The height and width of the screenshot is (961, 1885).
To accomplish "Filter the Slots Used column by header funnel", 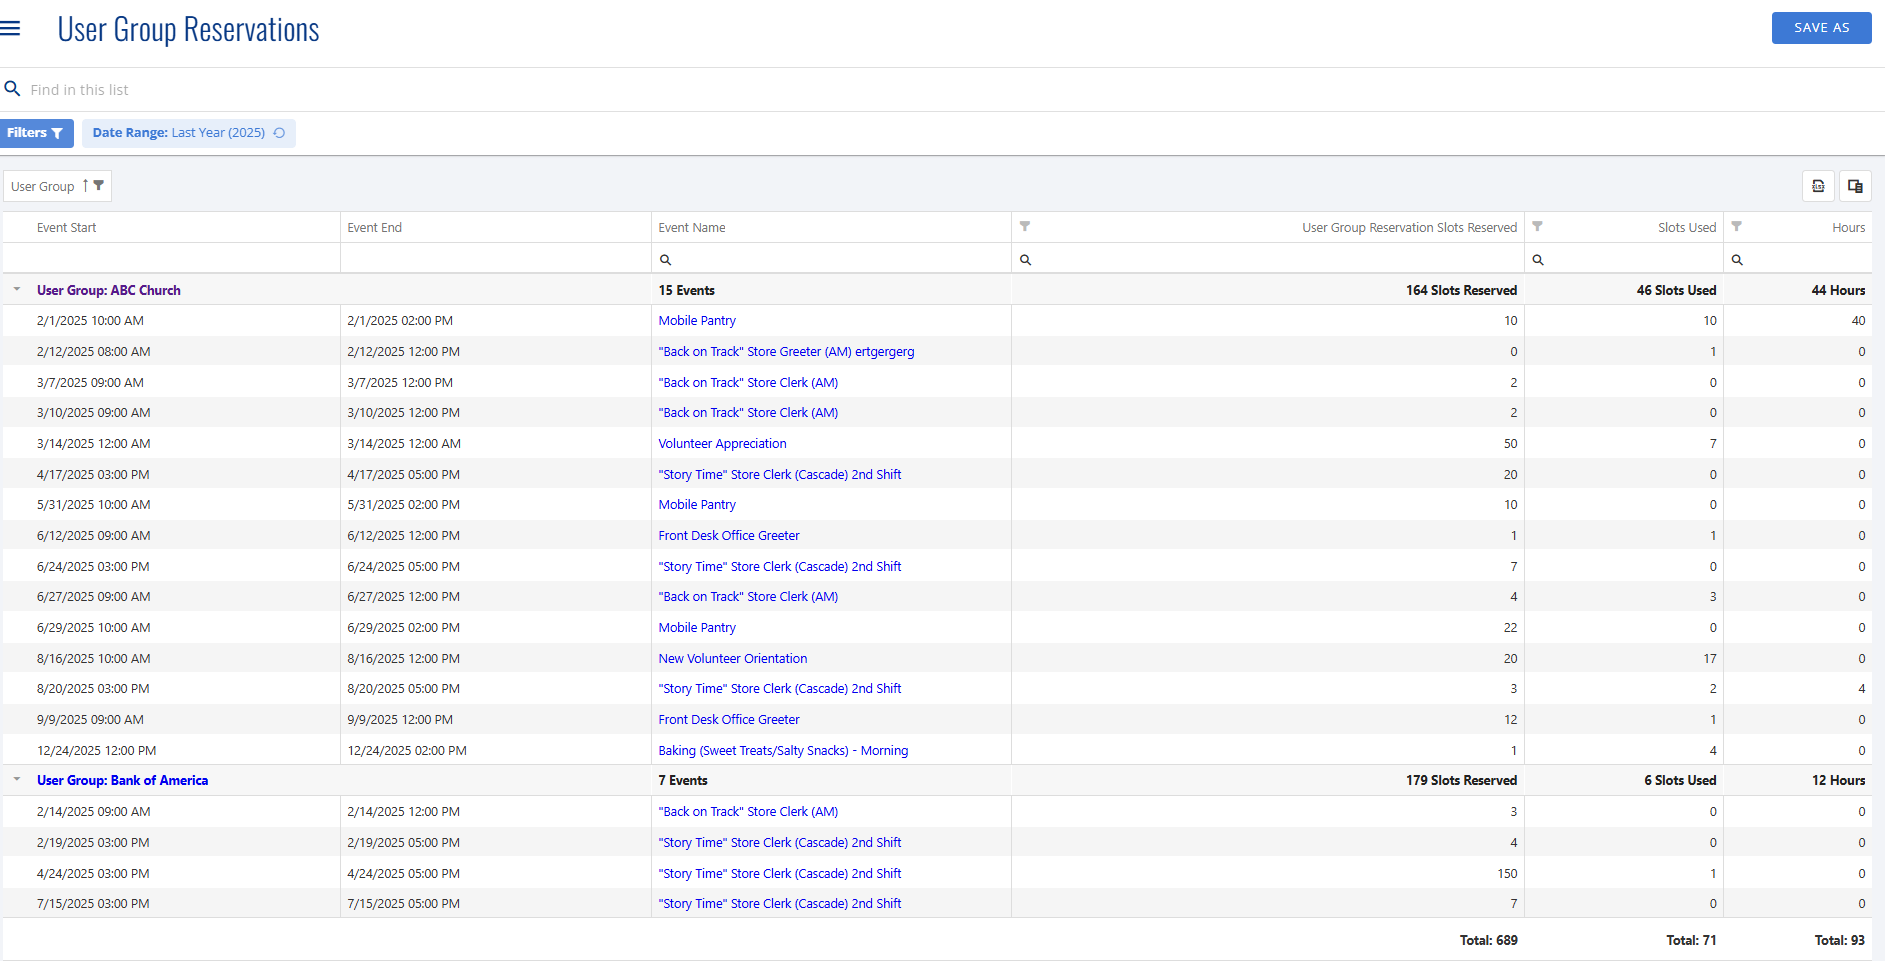I will (1538, 227).
